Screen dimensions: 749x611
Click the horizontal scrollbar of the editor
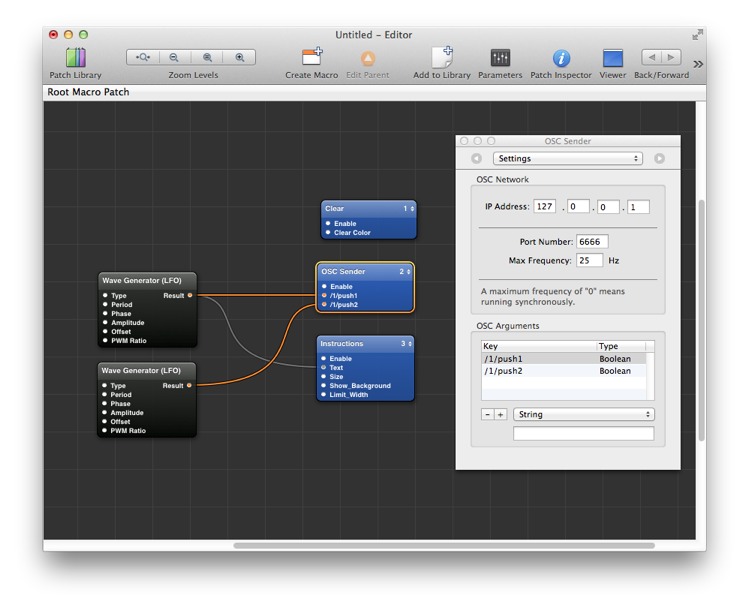443,546
